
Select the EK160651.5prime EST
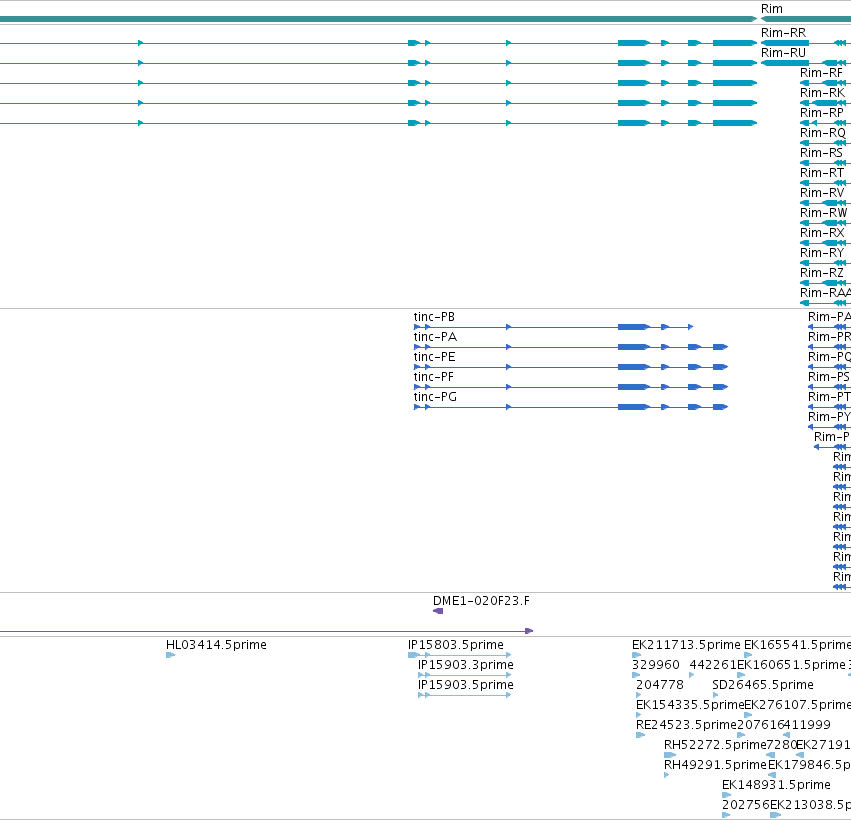[791, 665]
